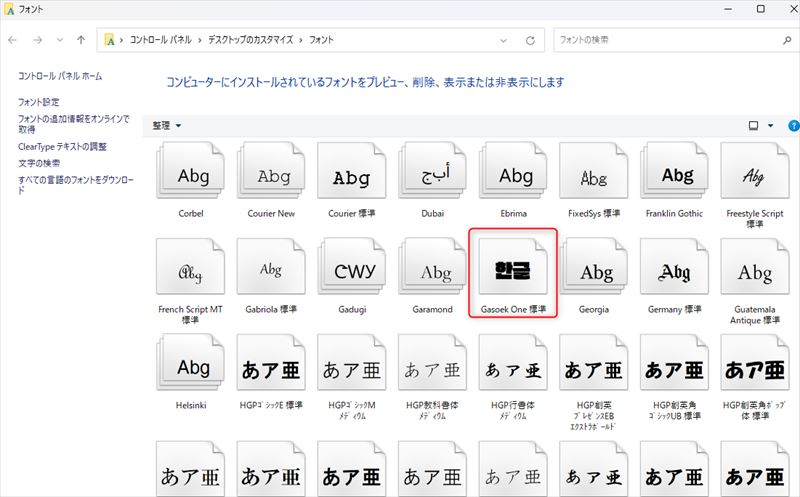
Task: Select the Ebrima font icon
Action: click(x=513, y=171)
